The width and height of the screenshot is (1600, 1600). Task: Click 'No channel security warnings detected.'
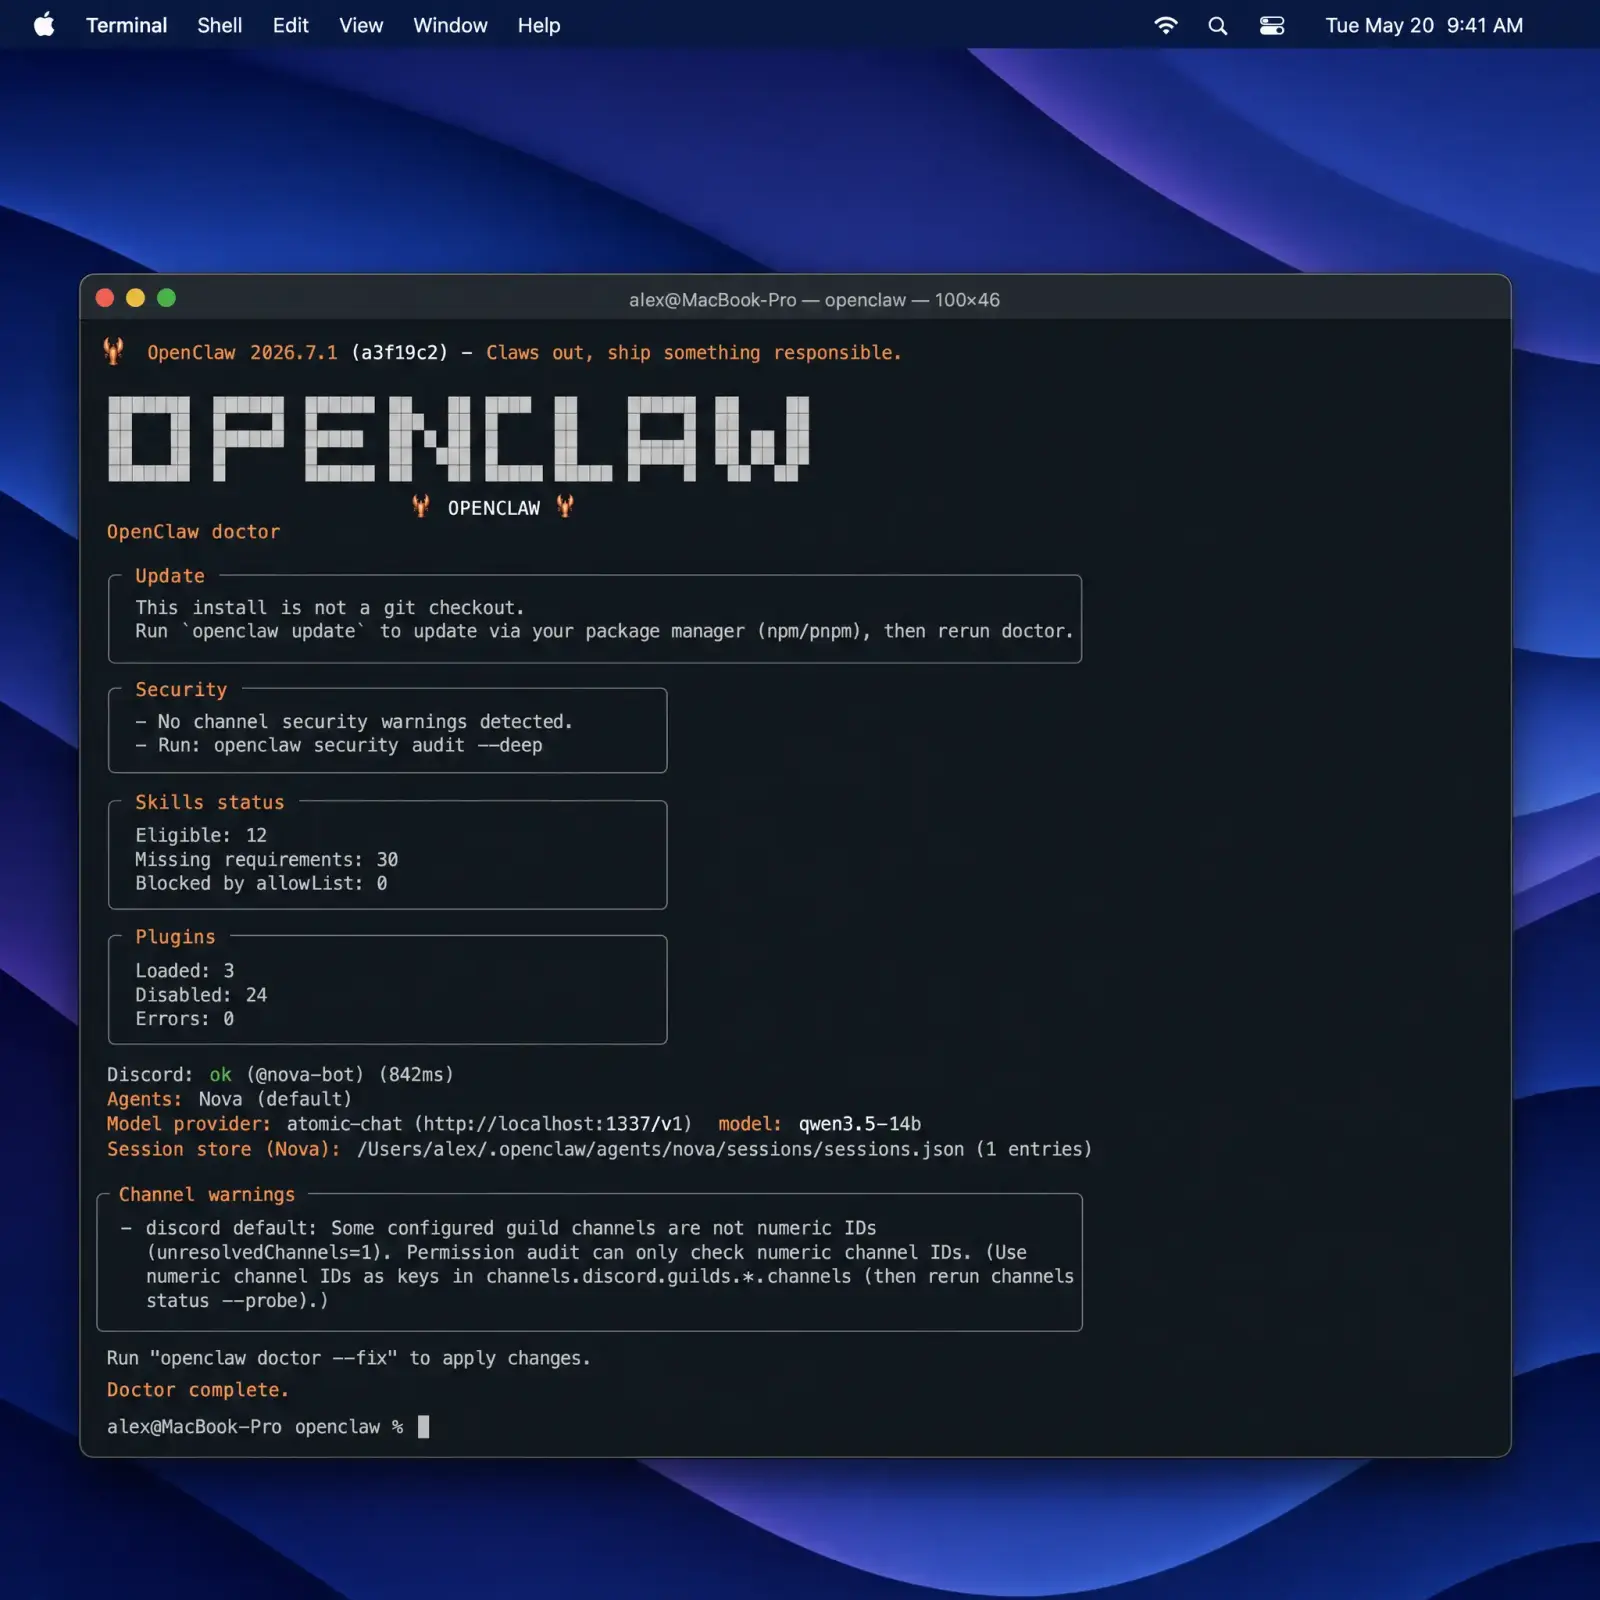[365, 722]
